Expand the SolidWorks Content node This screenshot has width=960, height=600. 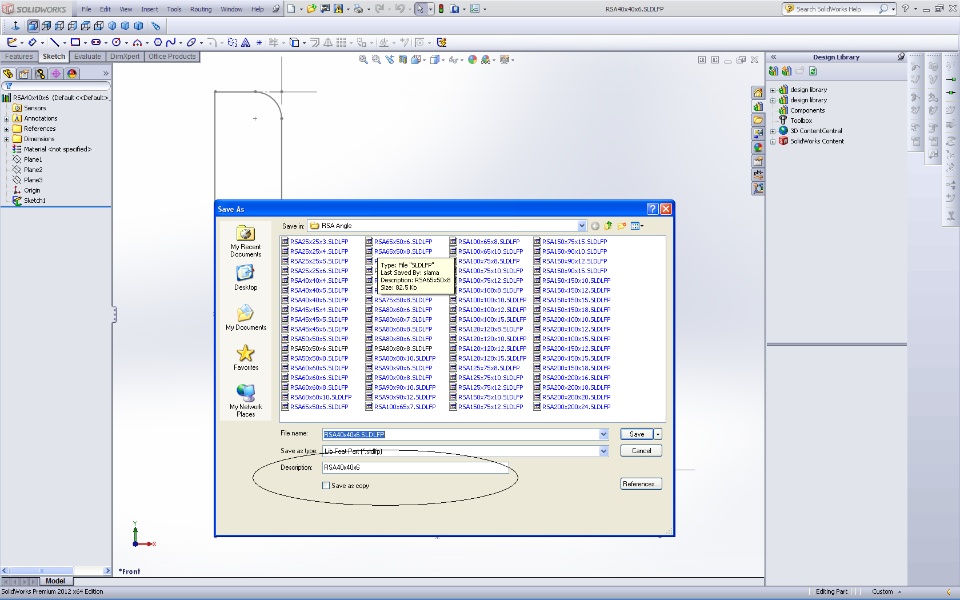click(773, 141)
